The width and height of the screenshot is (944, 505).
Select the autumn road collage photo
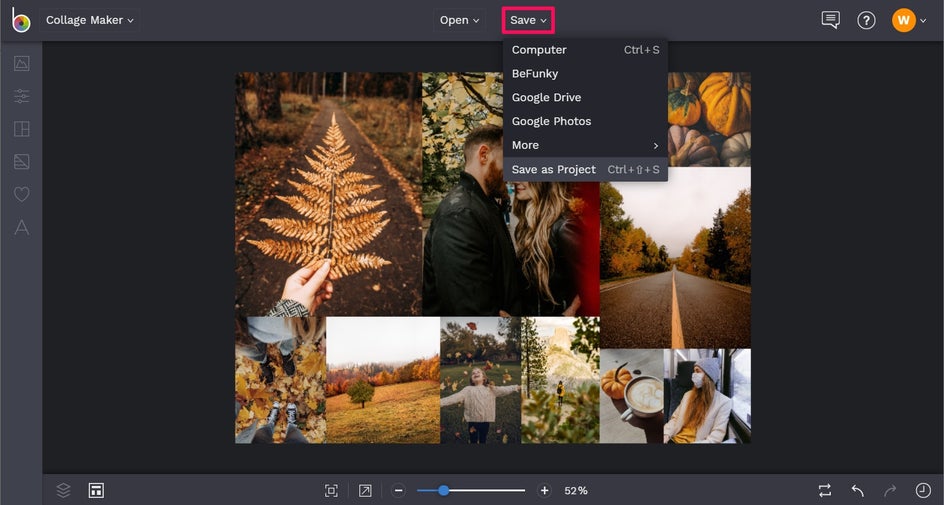(675, 258)
